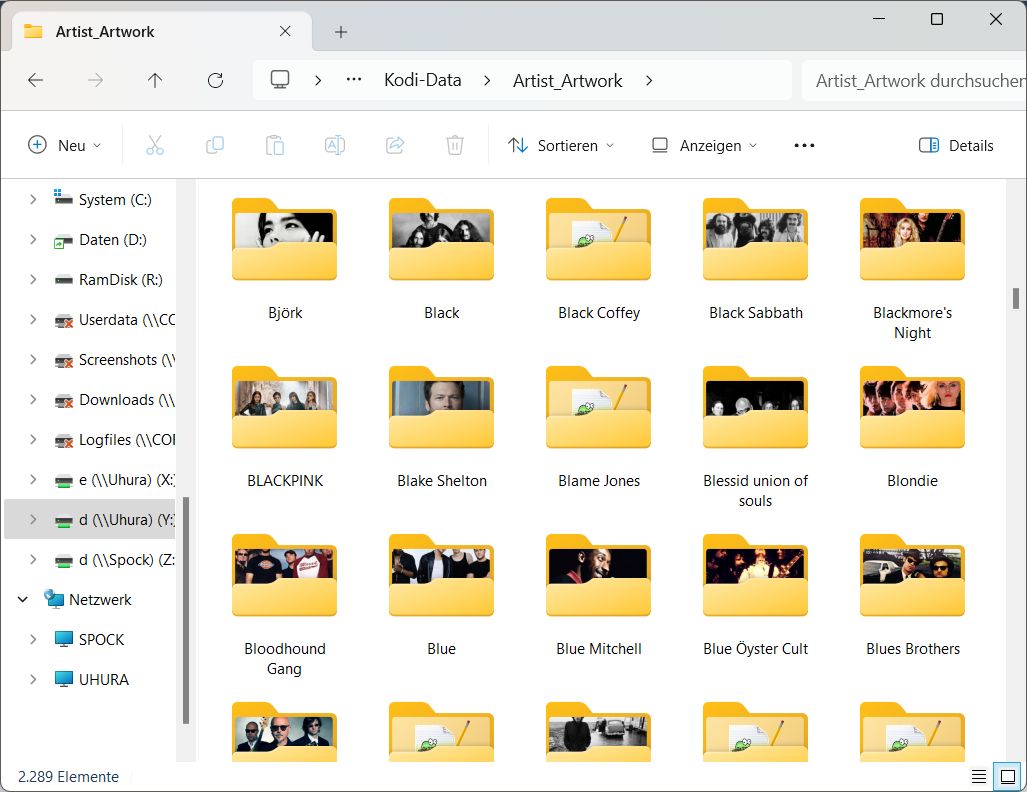
Task: Show hidden breadcrumb path ellipsis
Action: click(x=354, y=80)
